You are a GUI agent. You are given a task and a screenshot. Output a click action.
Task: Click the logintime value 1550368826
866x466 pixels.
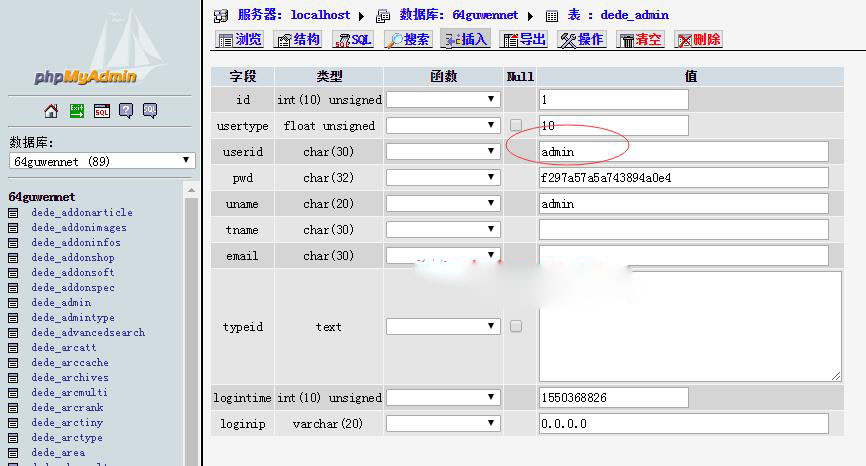[x=614, y=398]
